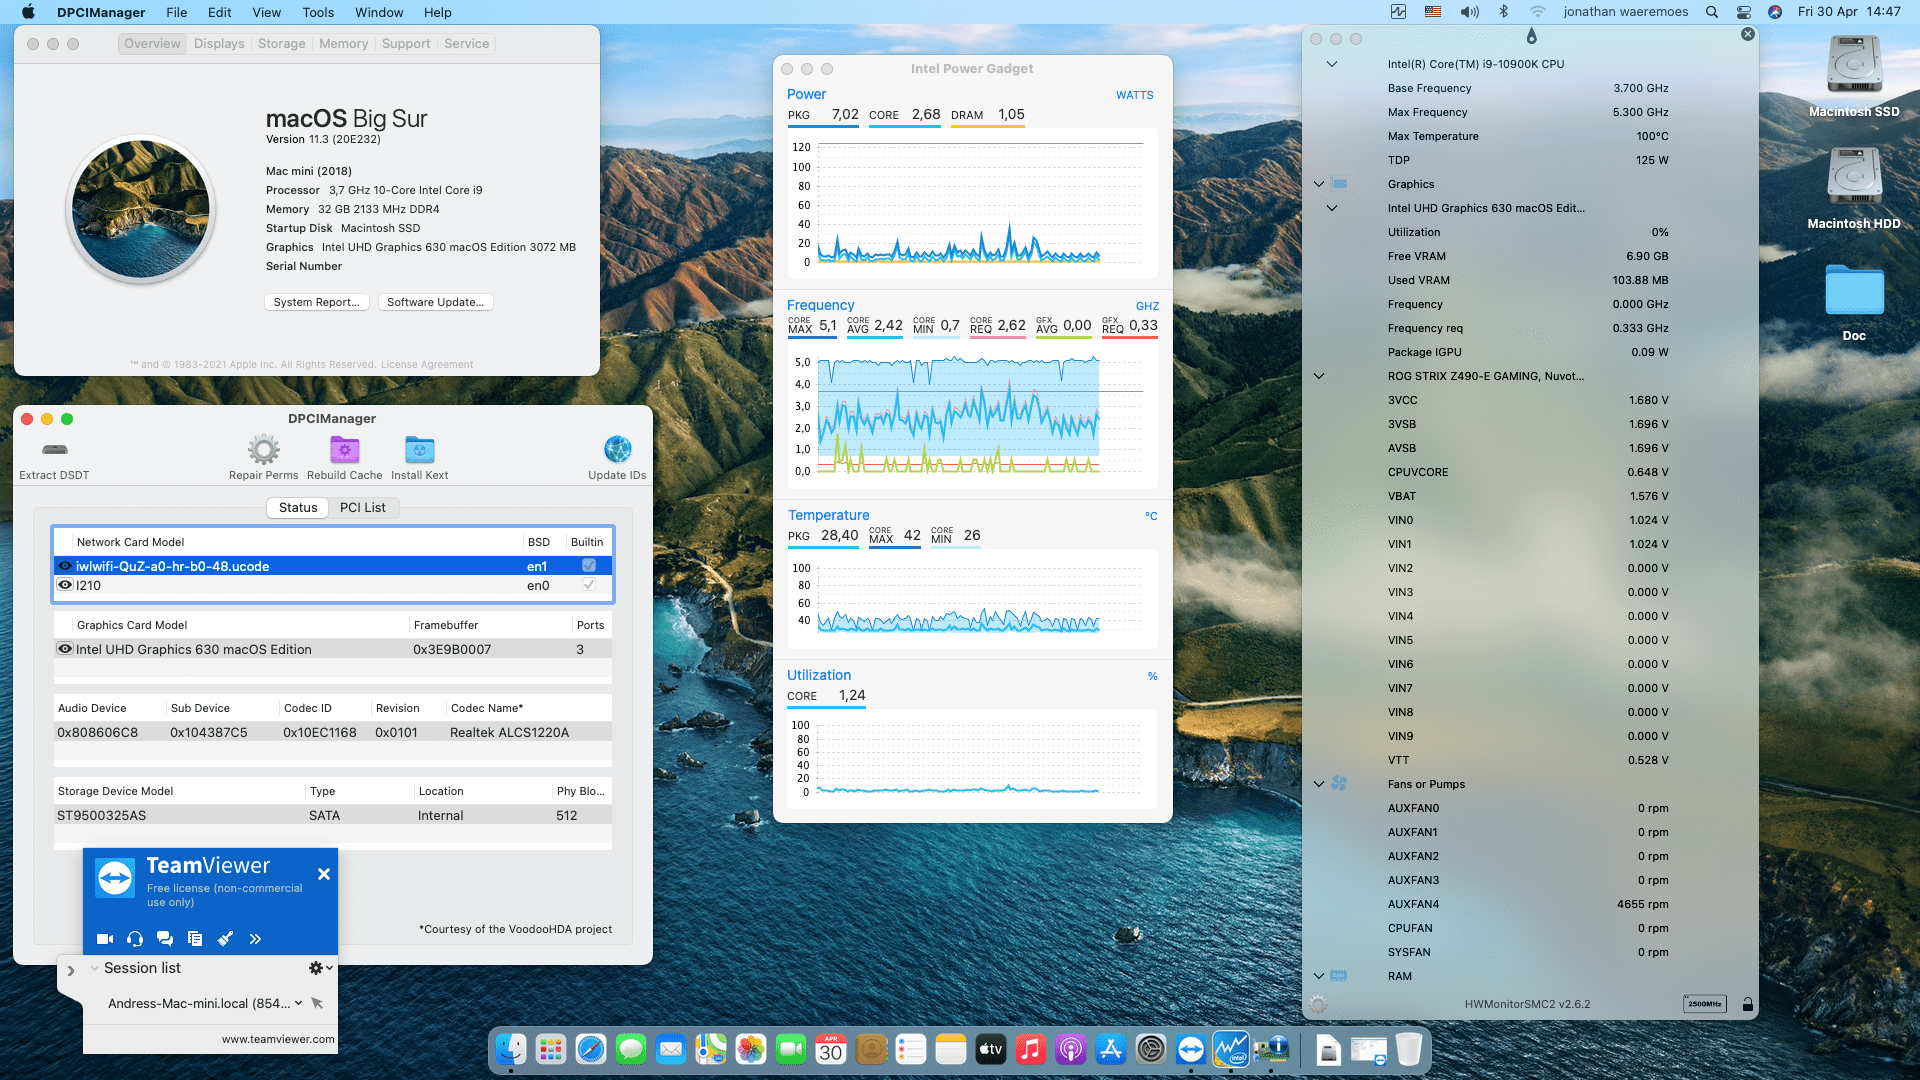Open the Service tab in About This Mac

click(x=467, y=44)
